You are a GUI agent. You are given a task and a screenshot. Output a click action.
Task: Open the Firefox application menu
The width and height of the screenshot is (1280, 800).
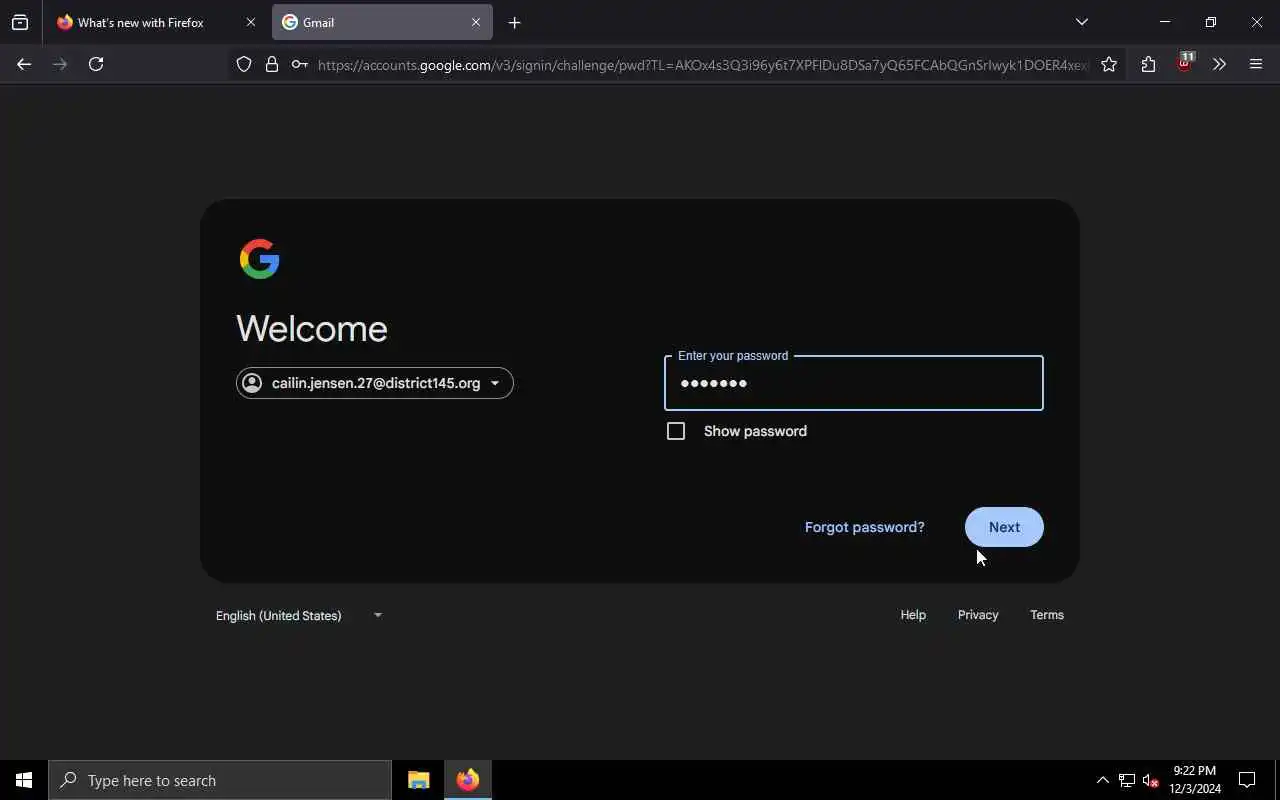coord(1256,65)
